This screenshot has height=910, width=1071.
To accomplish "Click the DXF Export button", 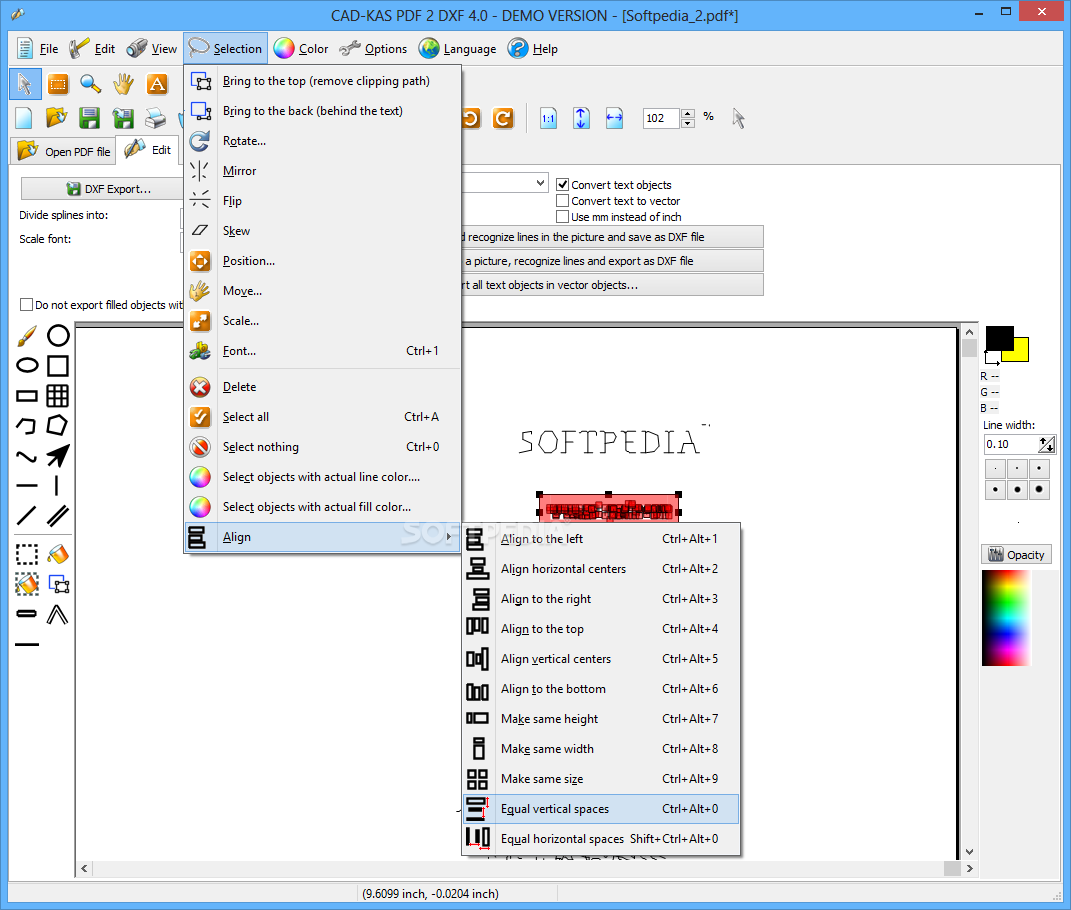I will tap(102, 189).
